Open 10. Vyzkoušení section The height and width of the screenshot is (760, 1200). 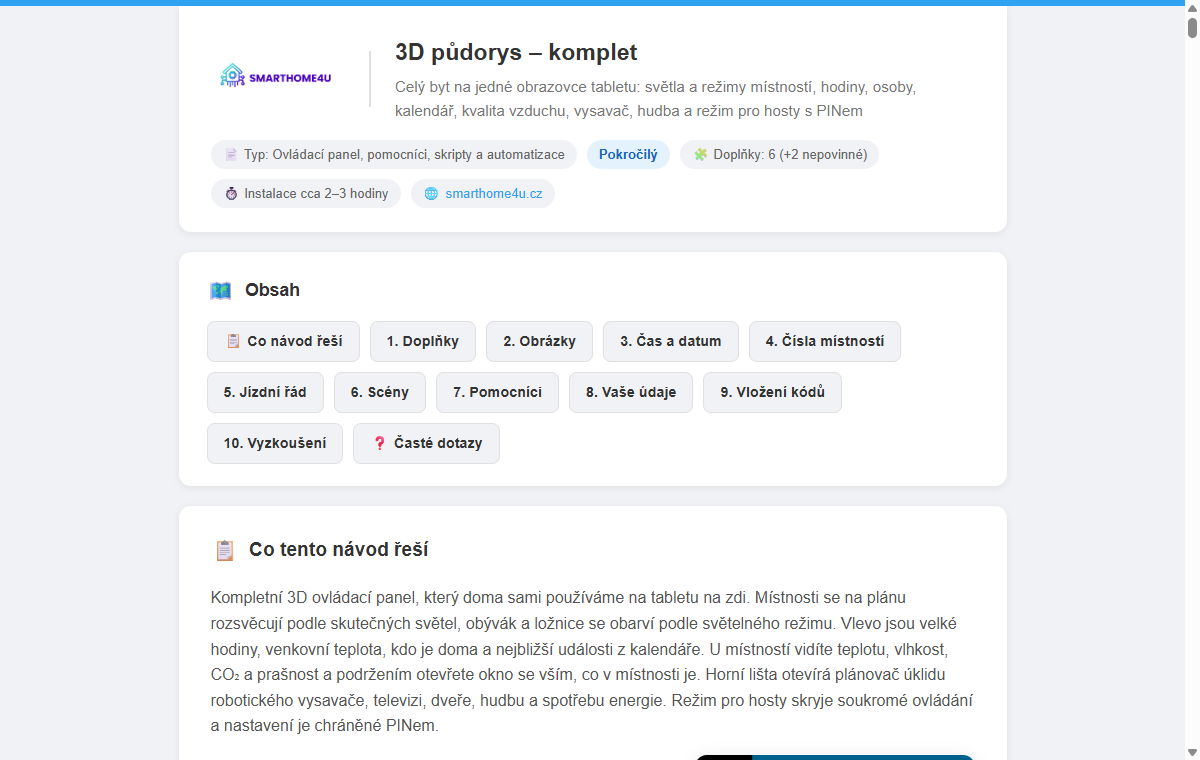275,443
